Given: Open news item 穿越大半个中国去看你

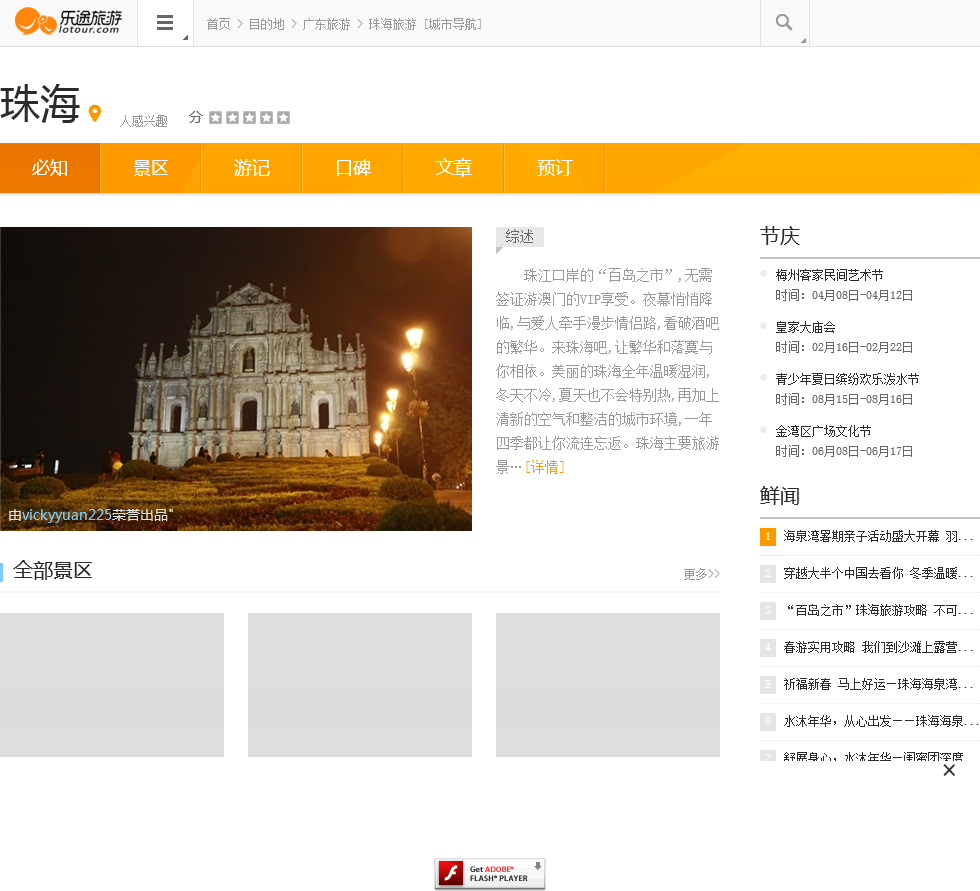Looking at the screenshot, I should coord(878,573).
